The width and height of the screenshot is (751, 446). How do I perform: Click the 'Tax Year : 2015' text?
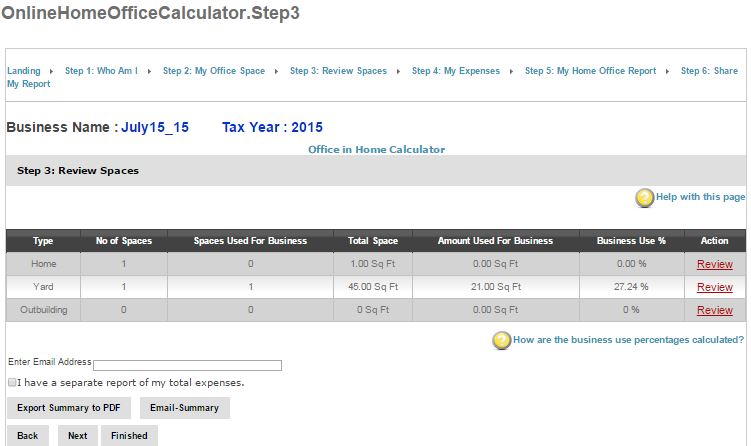pos(272,127)
